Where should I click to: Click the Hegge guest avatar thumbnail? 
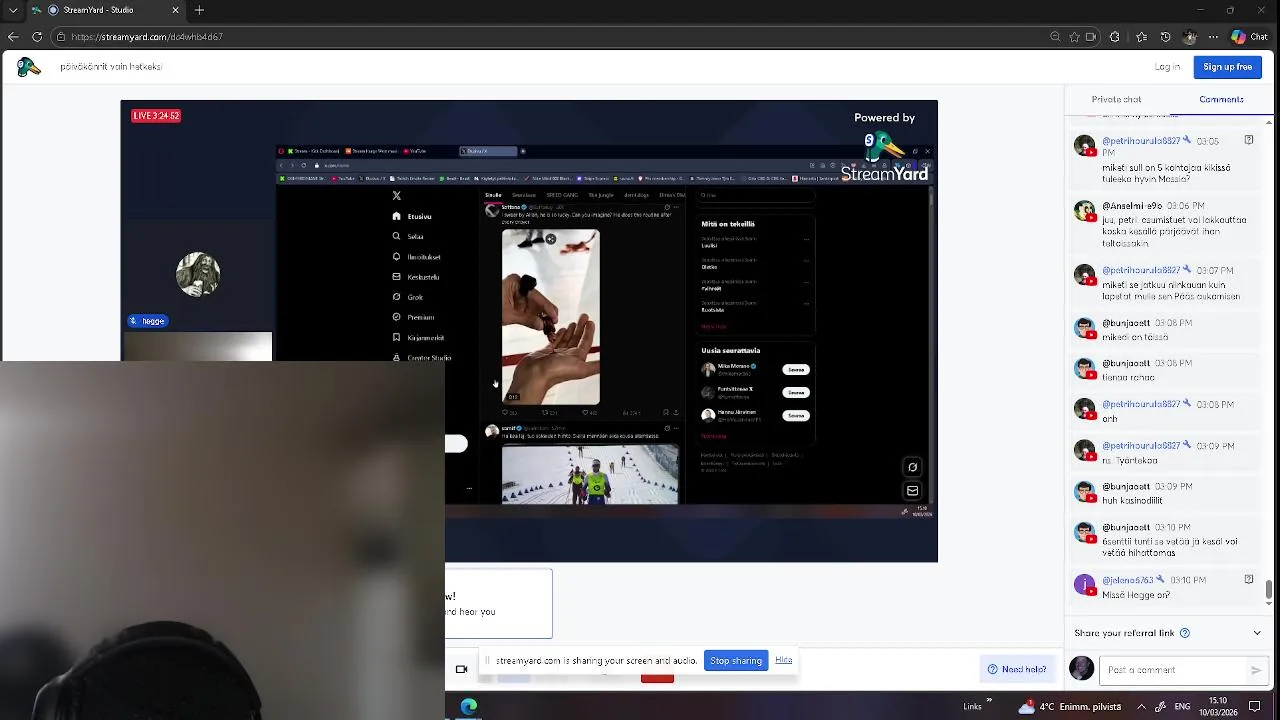[198, 274]
